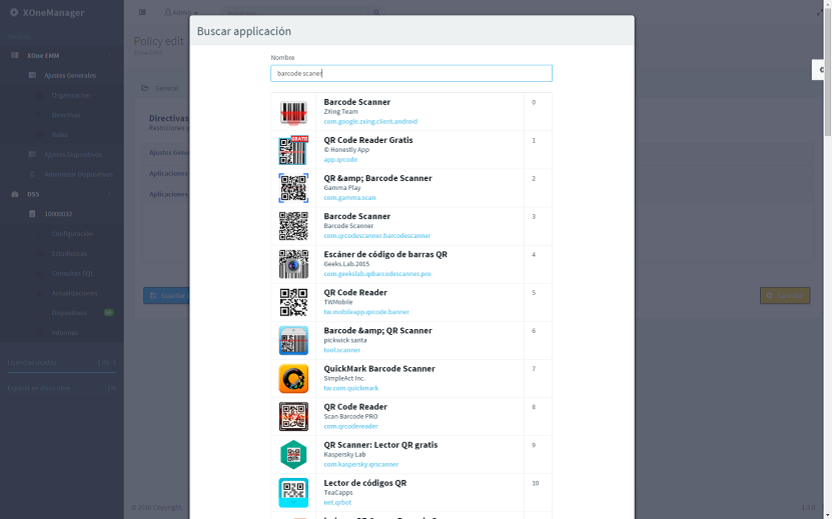Click the pickwick santa scanner icon
The height and width of the screenshot is (519, 832).
pos(293,341)
